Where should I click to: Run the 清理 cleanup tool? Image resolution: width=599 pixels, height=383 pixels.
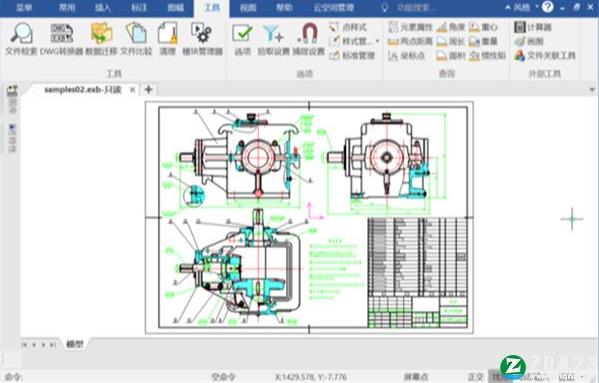click(x=167, y=39)
